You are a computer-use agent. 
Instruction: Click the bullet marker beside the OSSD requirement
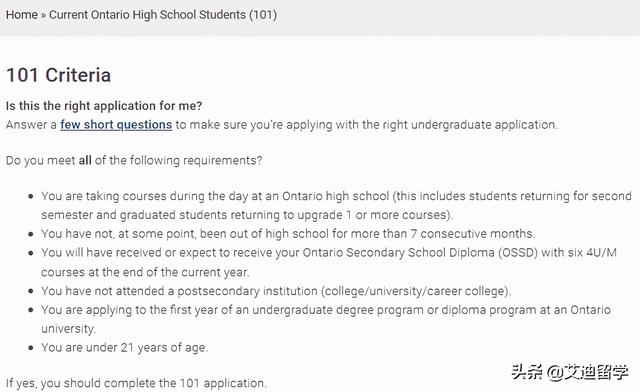31,253
